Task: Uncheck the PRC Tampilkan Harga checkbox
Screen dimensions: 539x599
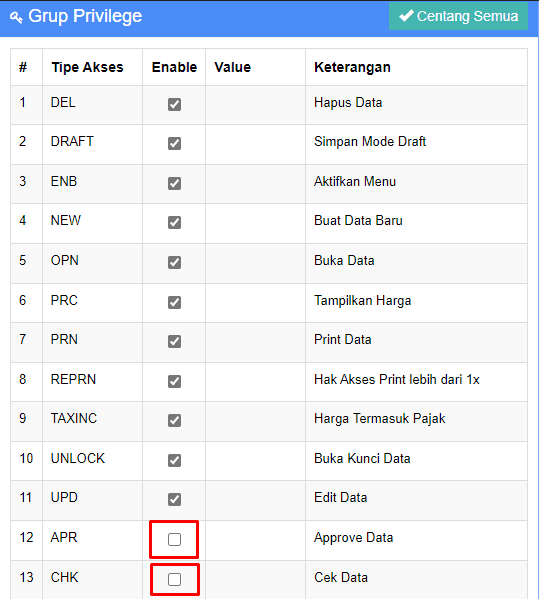Action: [175, 303]
